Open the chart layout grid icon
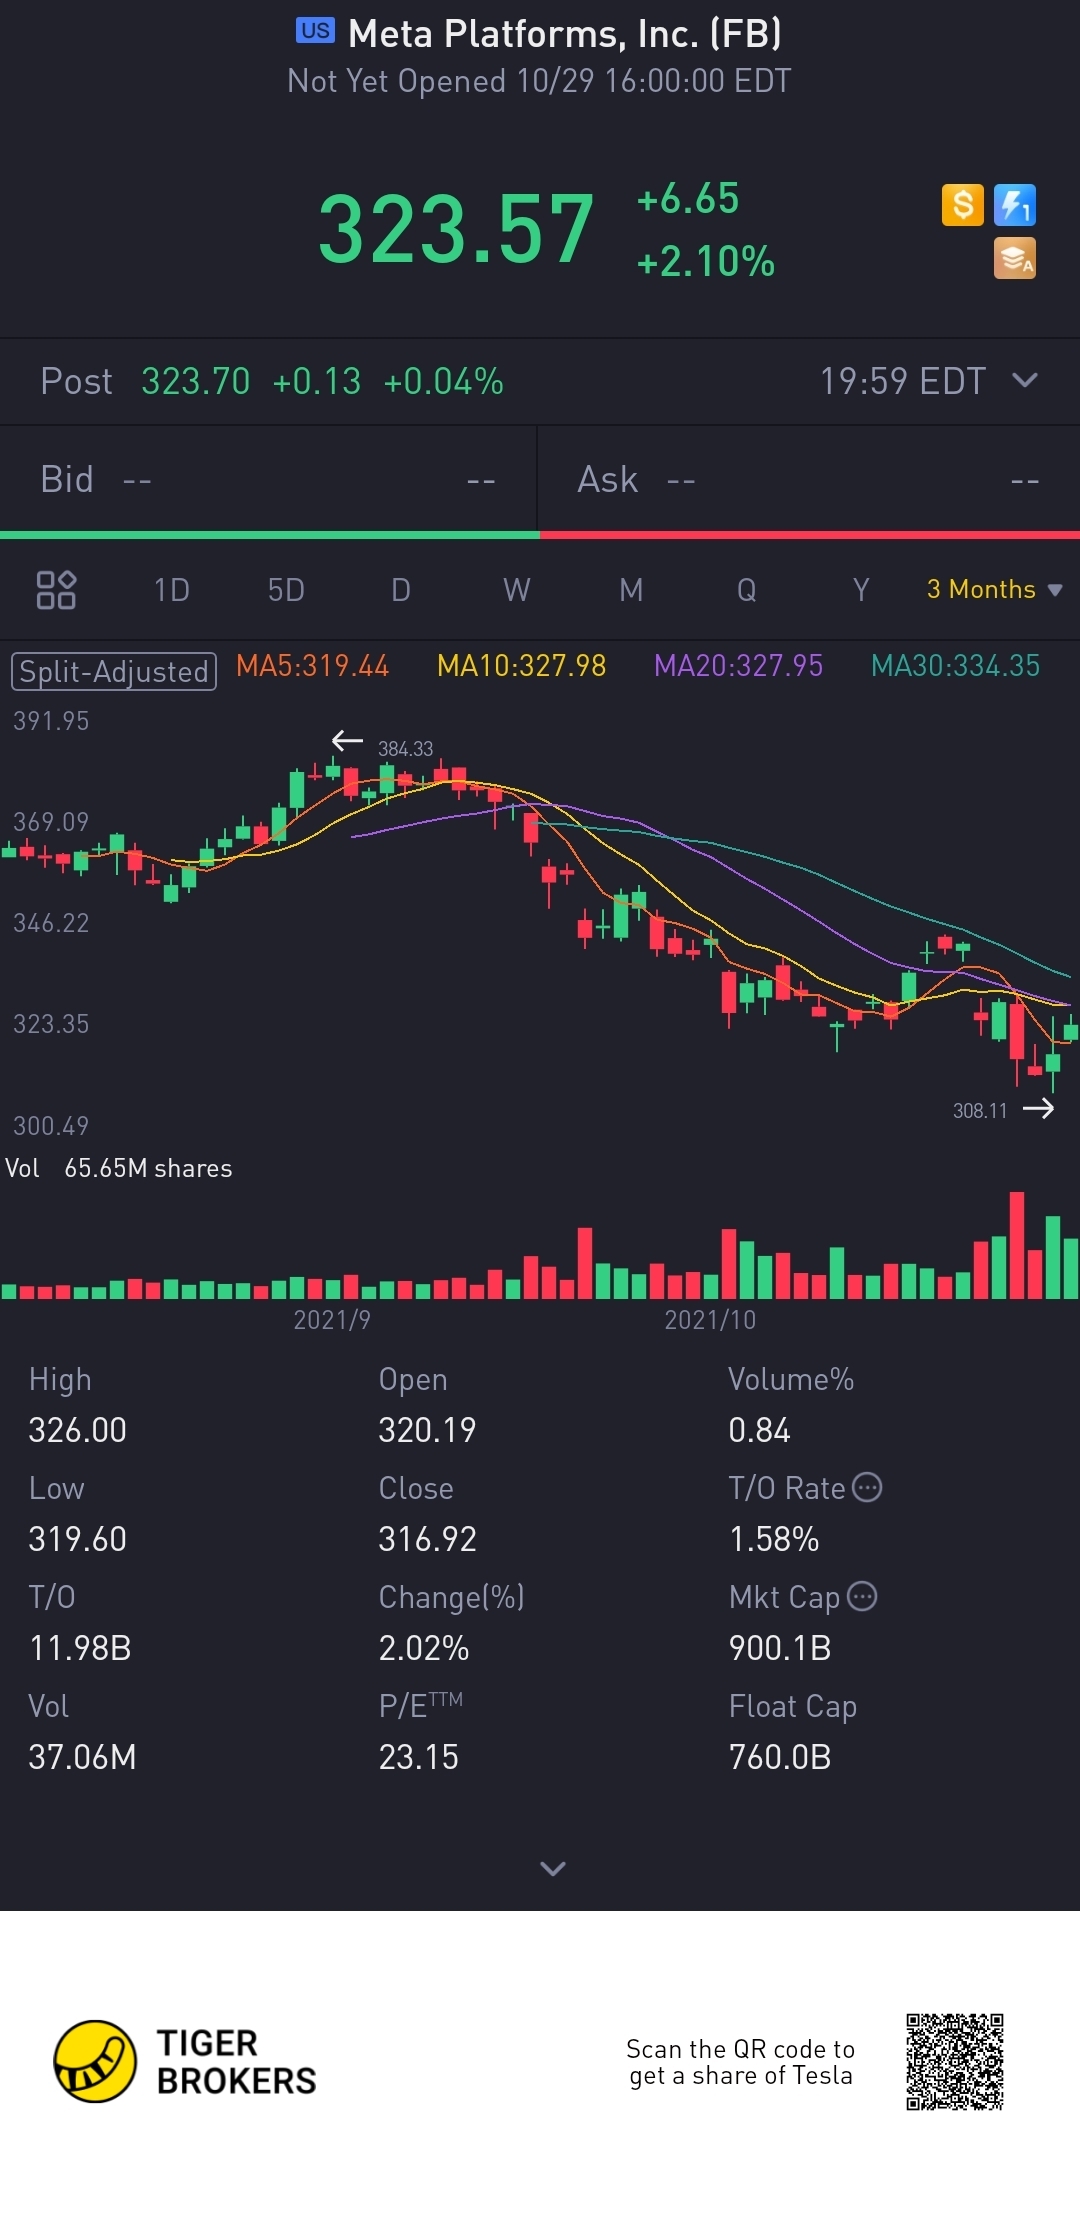Image resolution: width=1080 pixels, height=2213 pixels. tap(56, 590)
